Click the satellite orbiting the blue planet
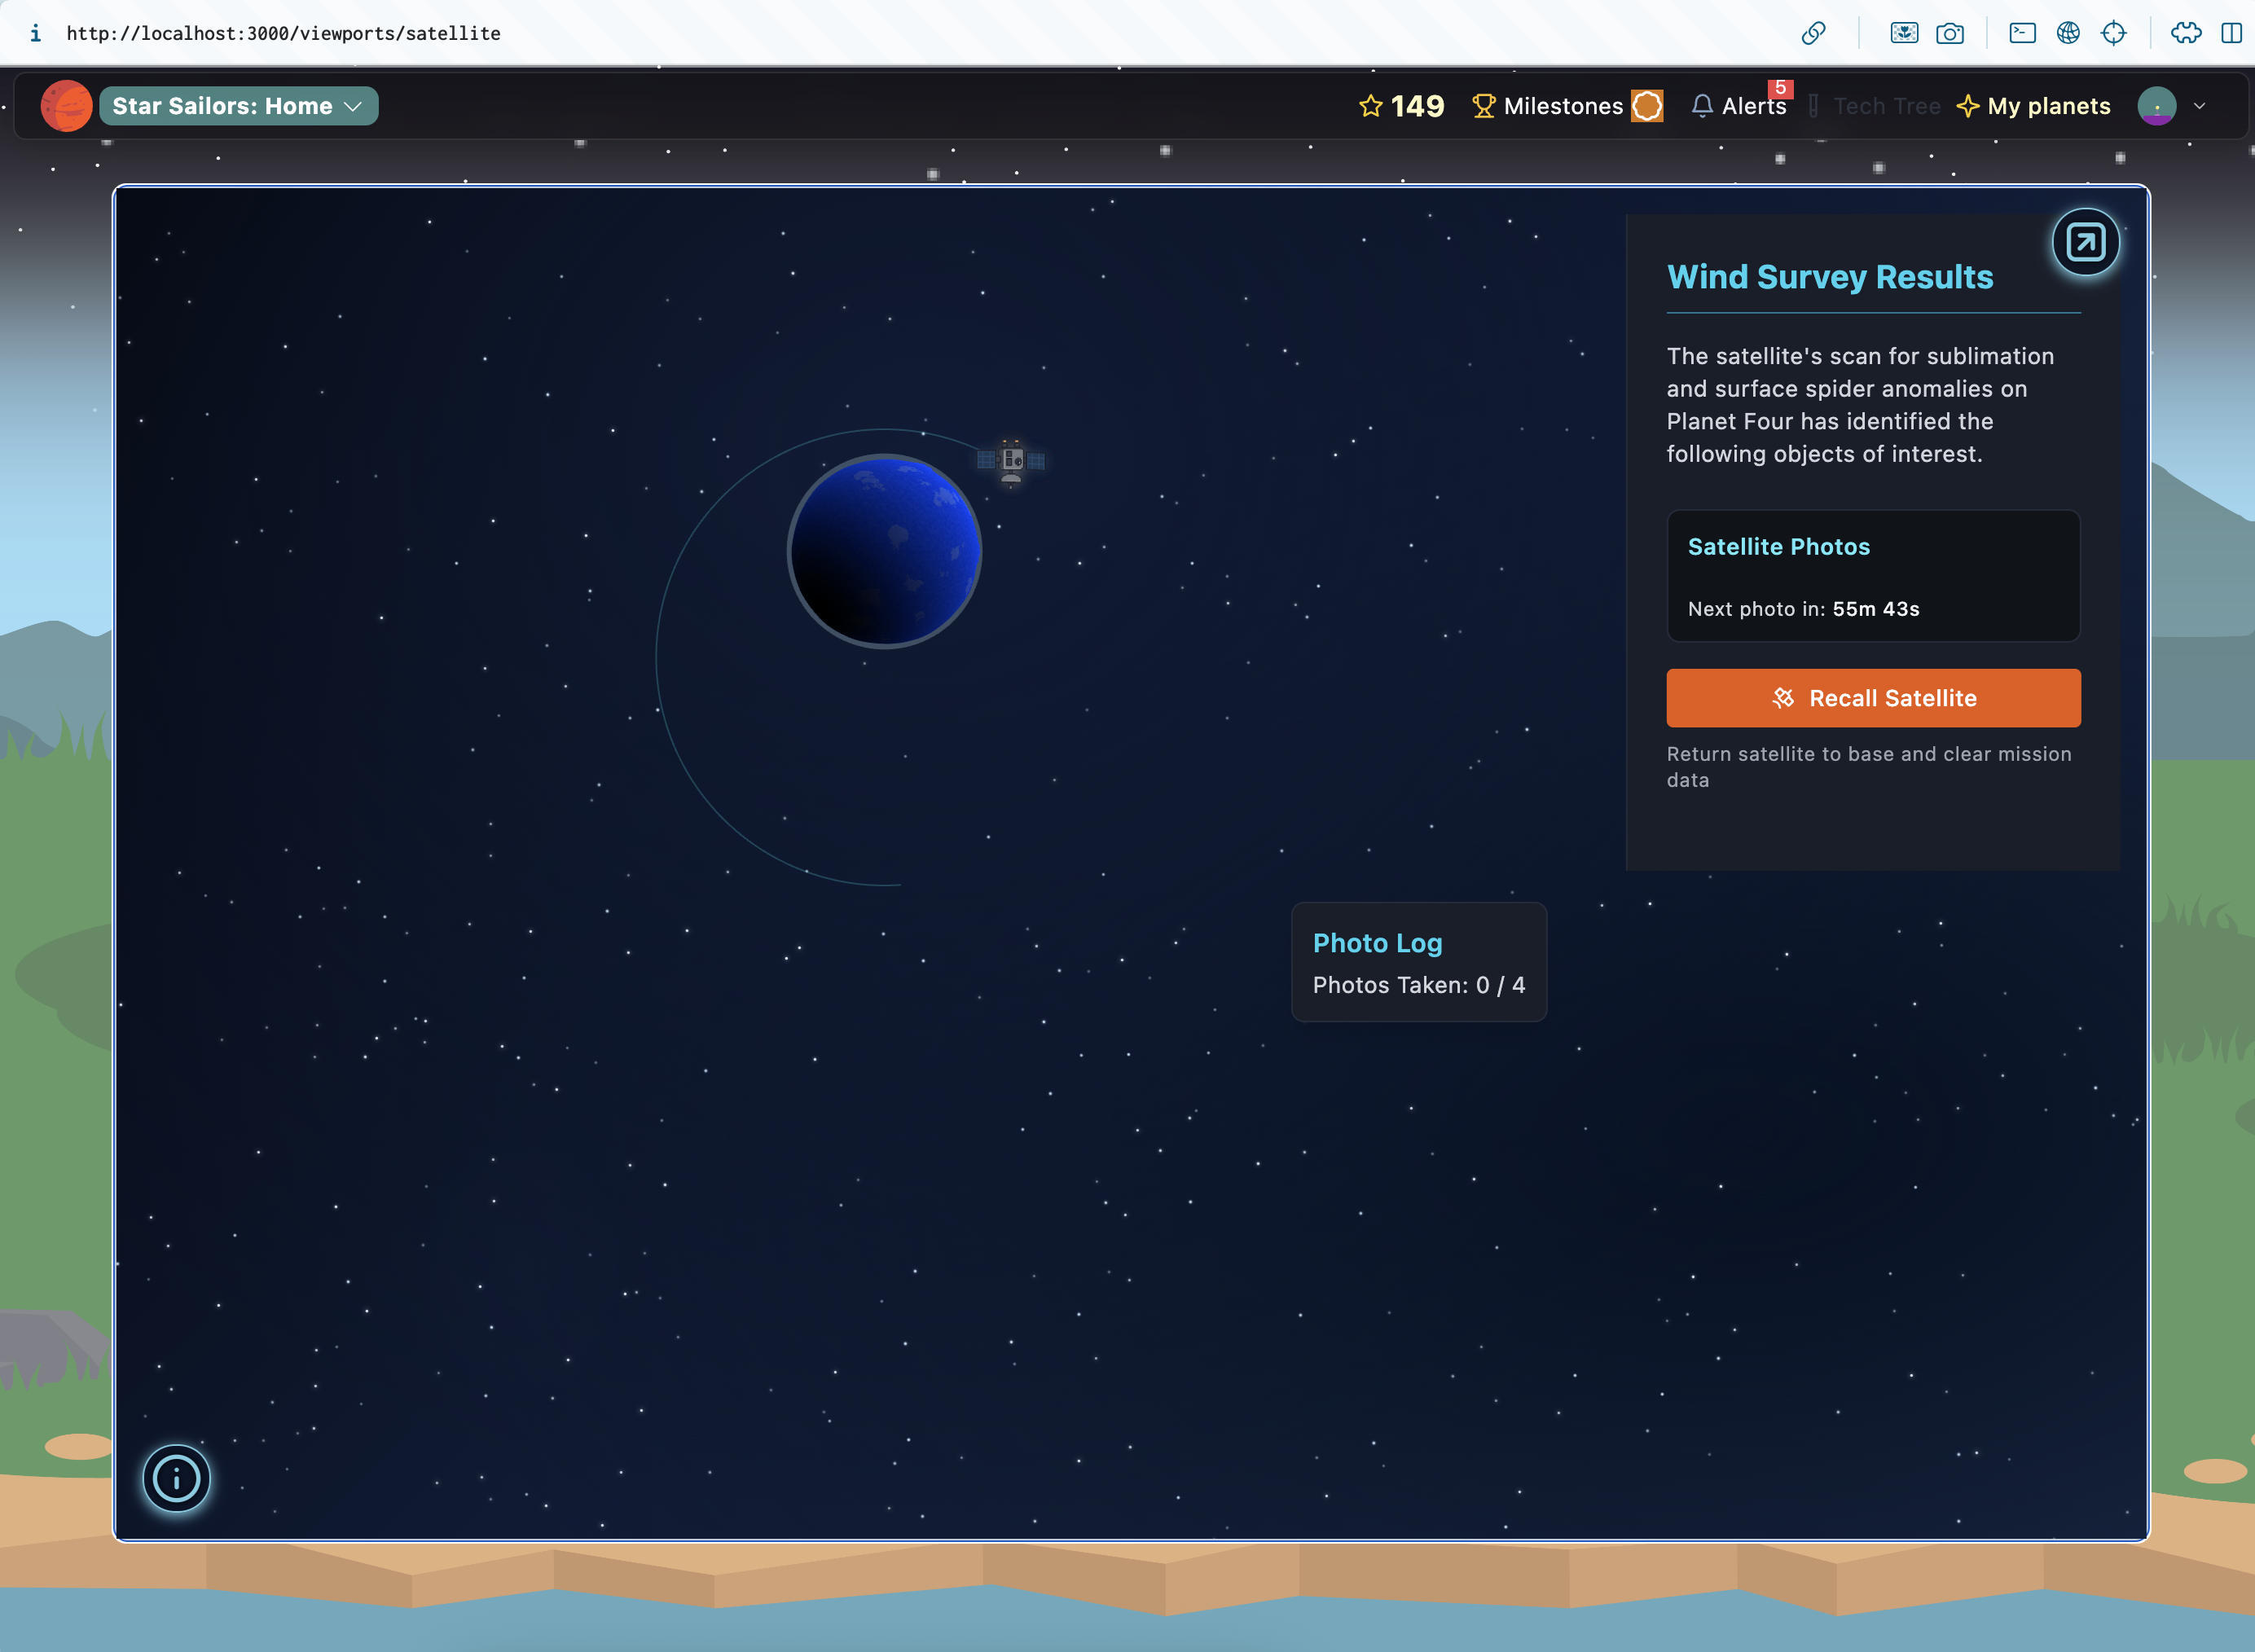Image resolution: width=2255 pixels, height=1652 pixels. tap(1011, 461)
